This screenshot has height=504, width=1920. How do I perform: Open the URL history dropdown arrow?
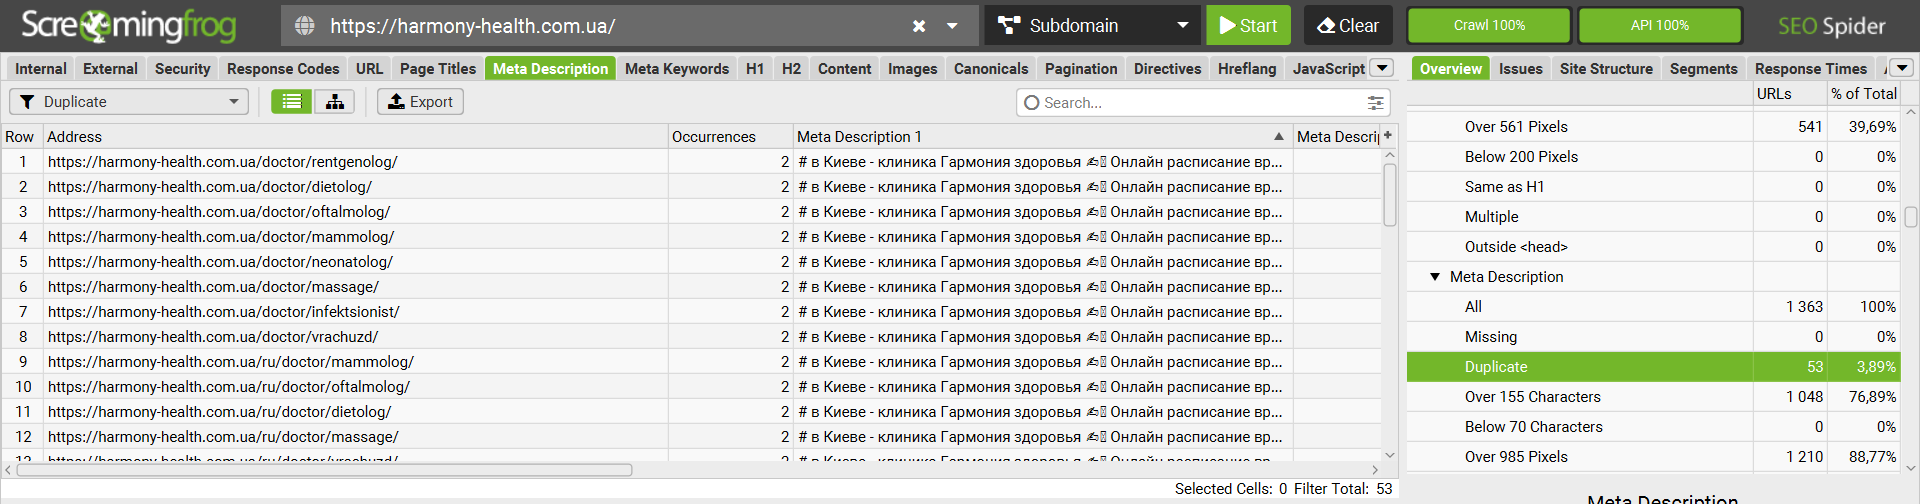point(952,26)
